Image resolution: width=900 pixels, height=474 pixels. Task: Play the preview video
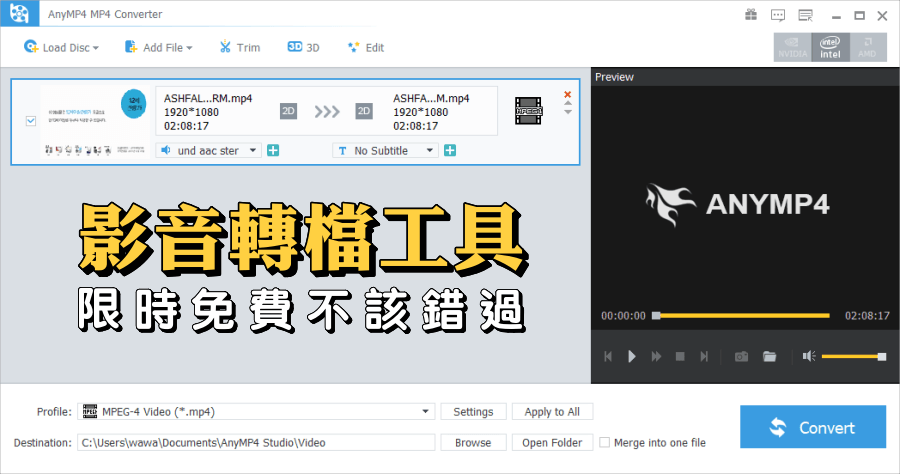click(632, 357)
